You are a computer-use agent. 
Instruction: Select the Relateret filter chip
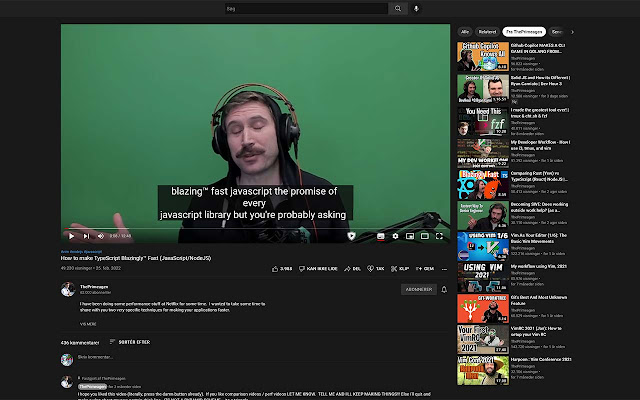(487, 31)
